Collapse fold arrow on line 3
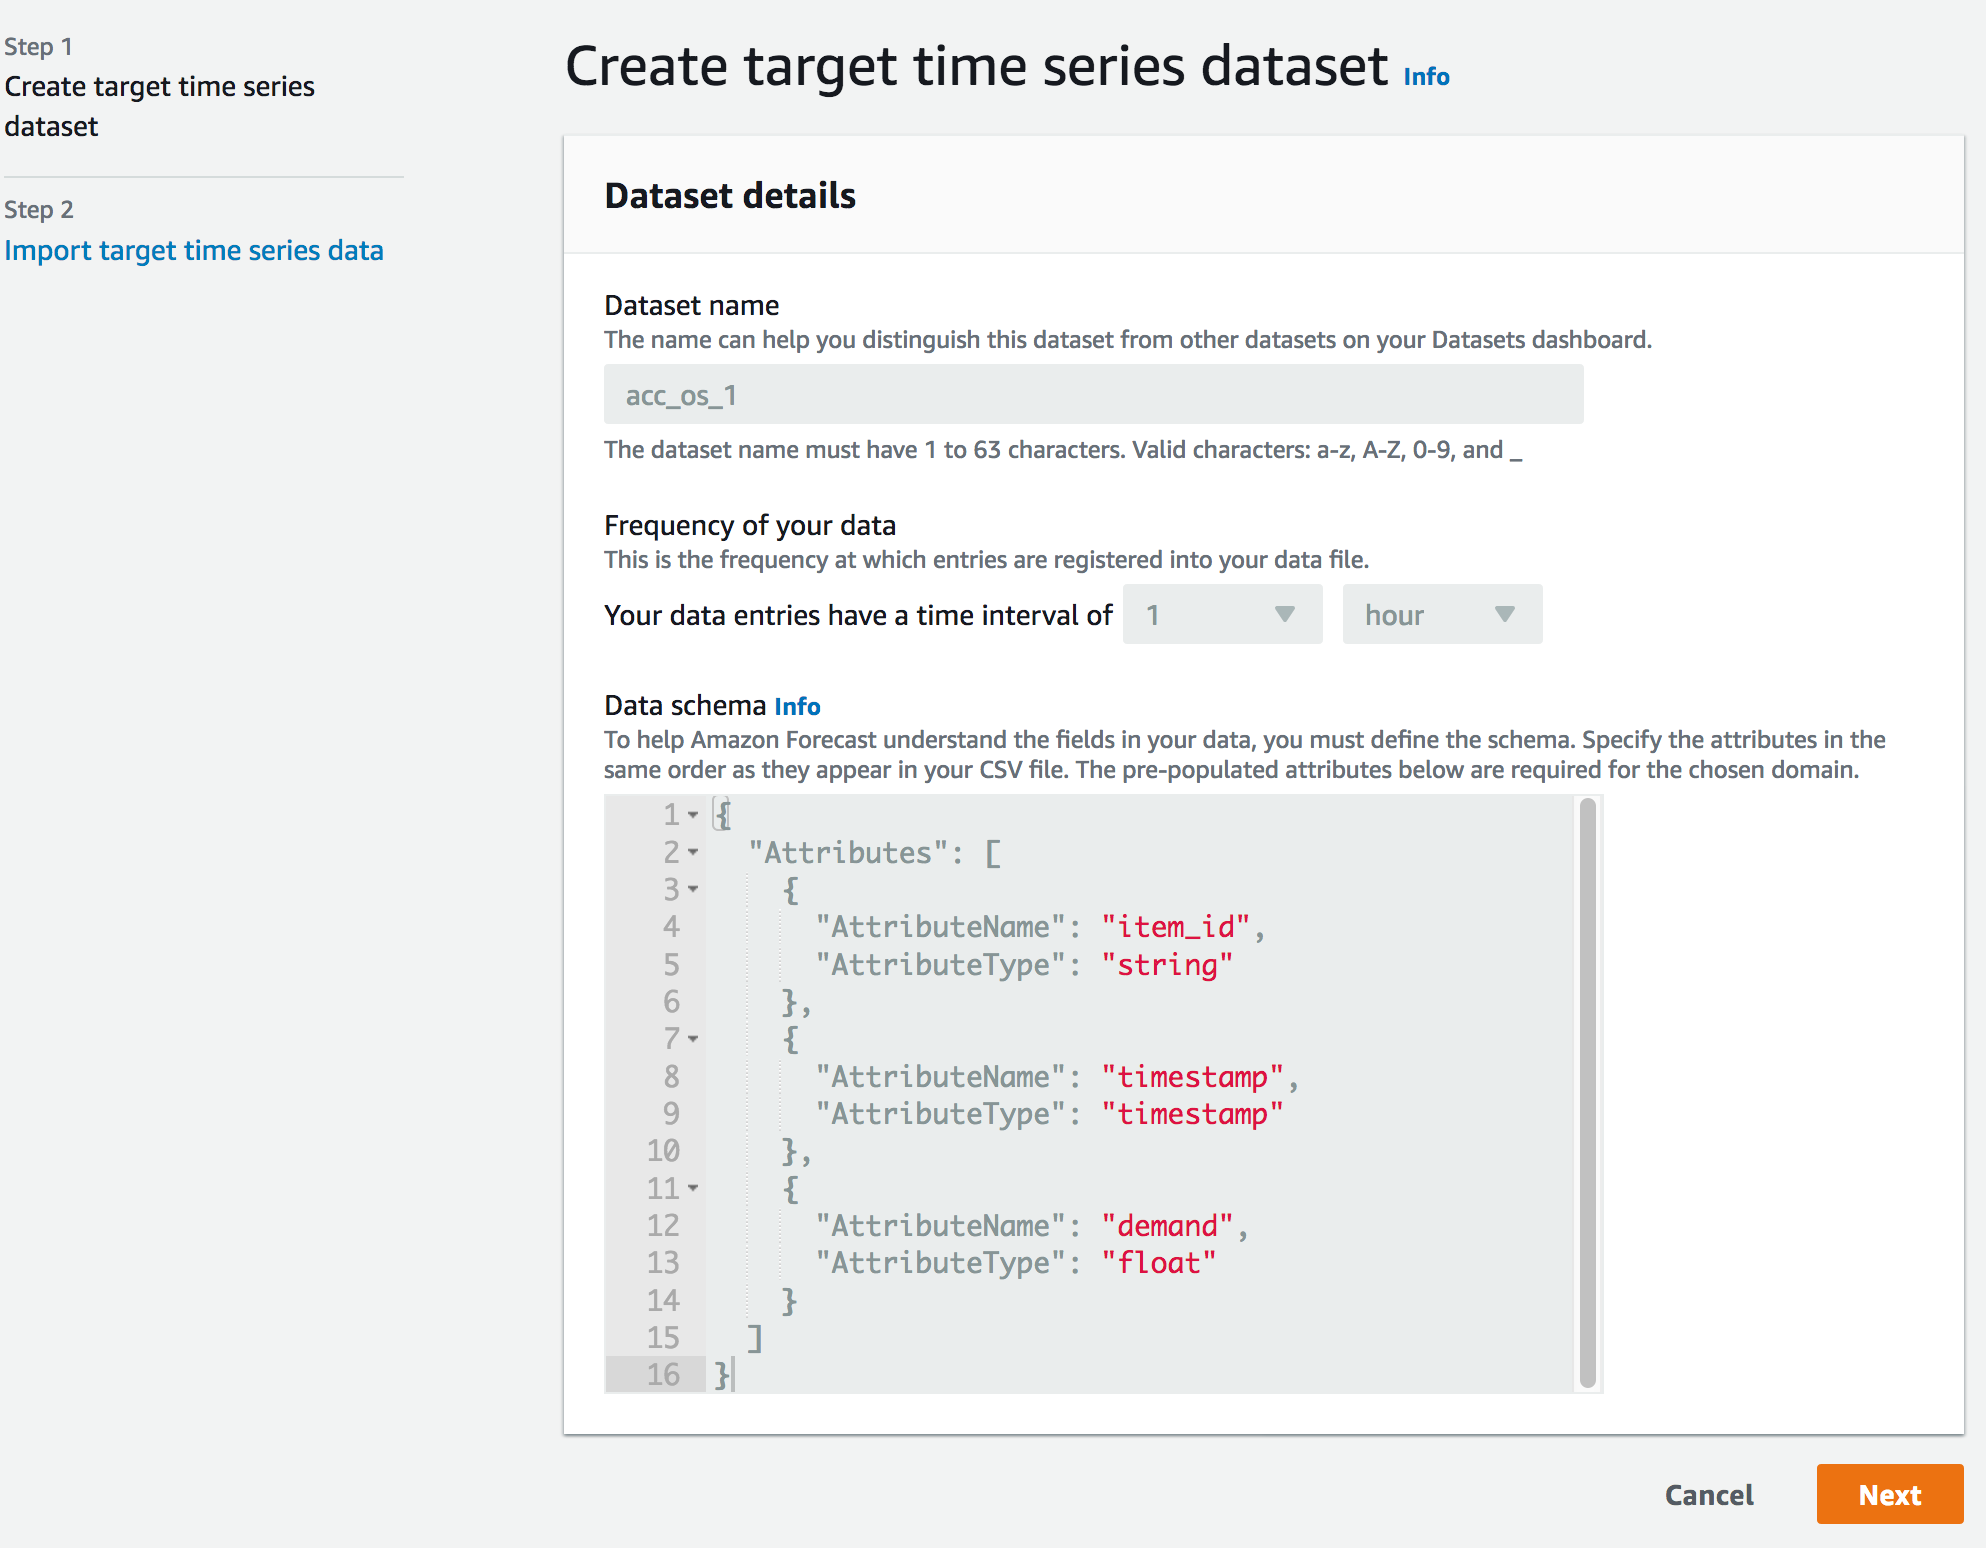The width and height of the screenshot is (1986, 1548). click(x=693, y=889)
